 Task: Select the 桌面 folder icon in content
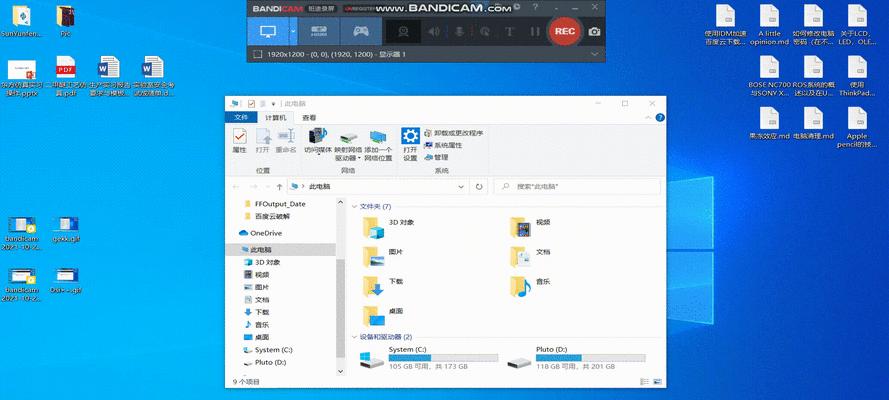coord(374,316)
